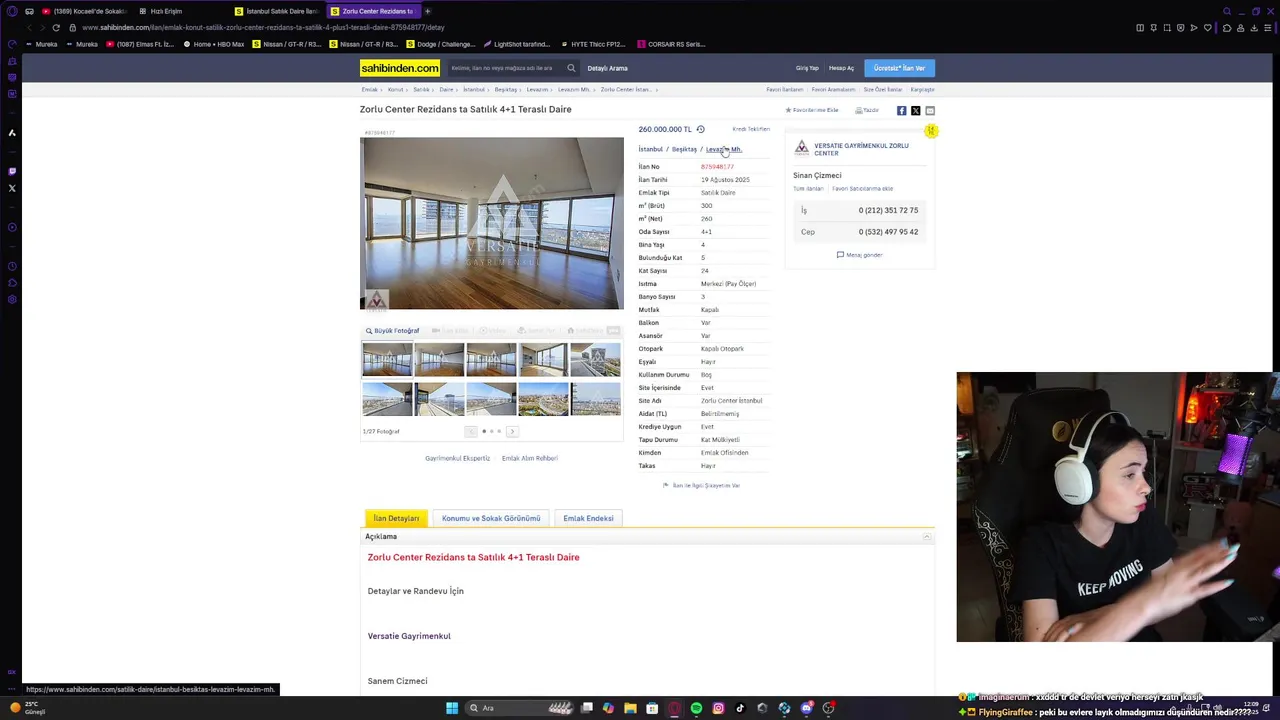This screenshot has height=720, width=1280.
Task: Switch to Emlak Endeksi tab
Action: [588, 518]
